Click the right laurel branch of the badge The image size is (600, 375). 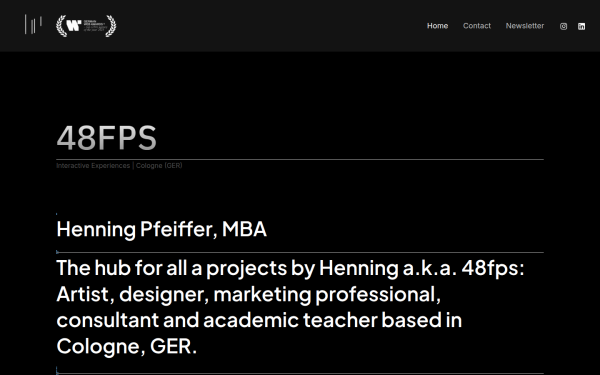point(111,26)
